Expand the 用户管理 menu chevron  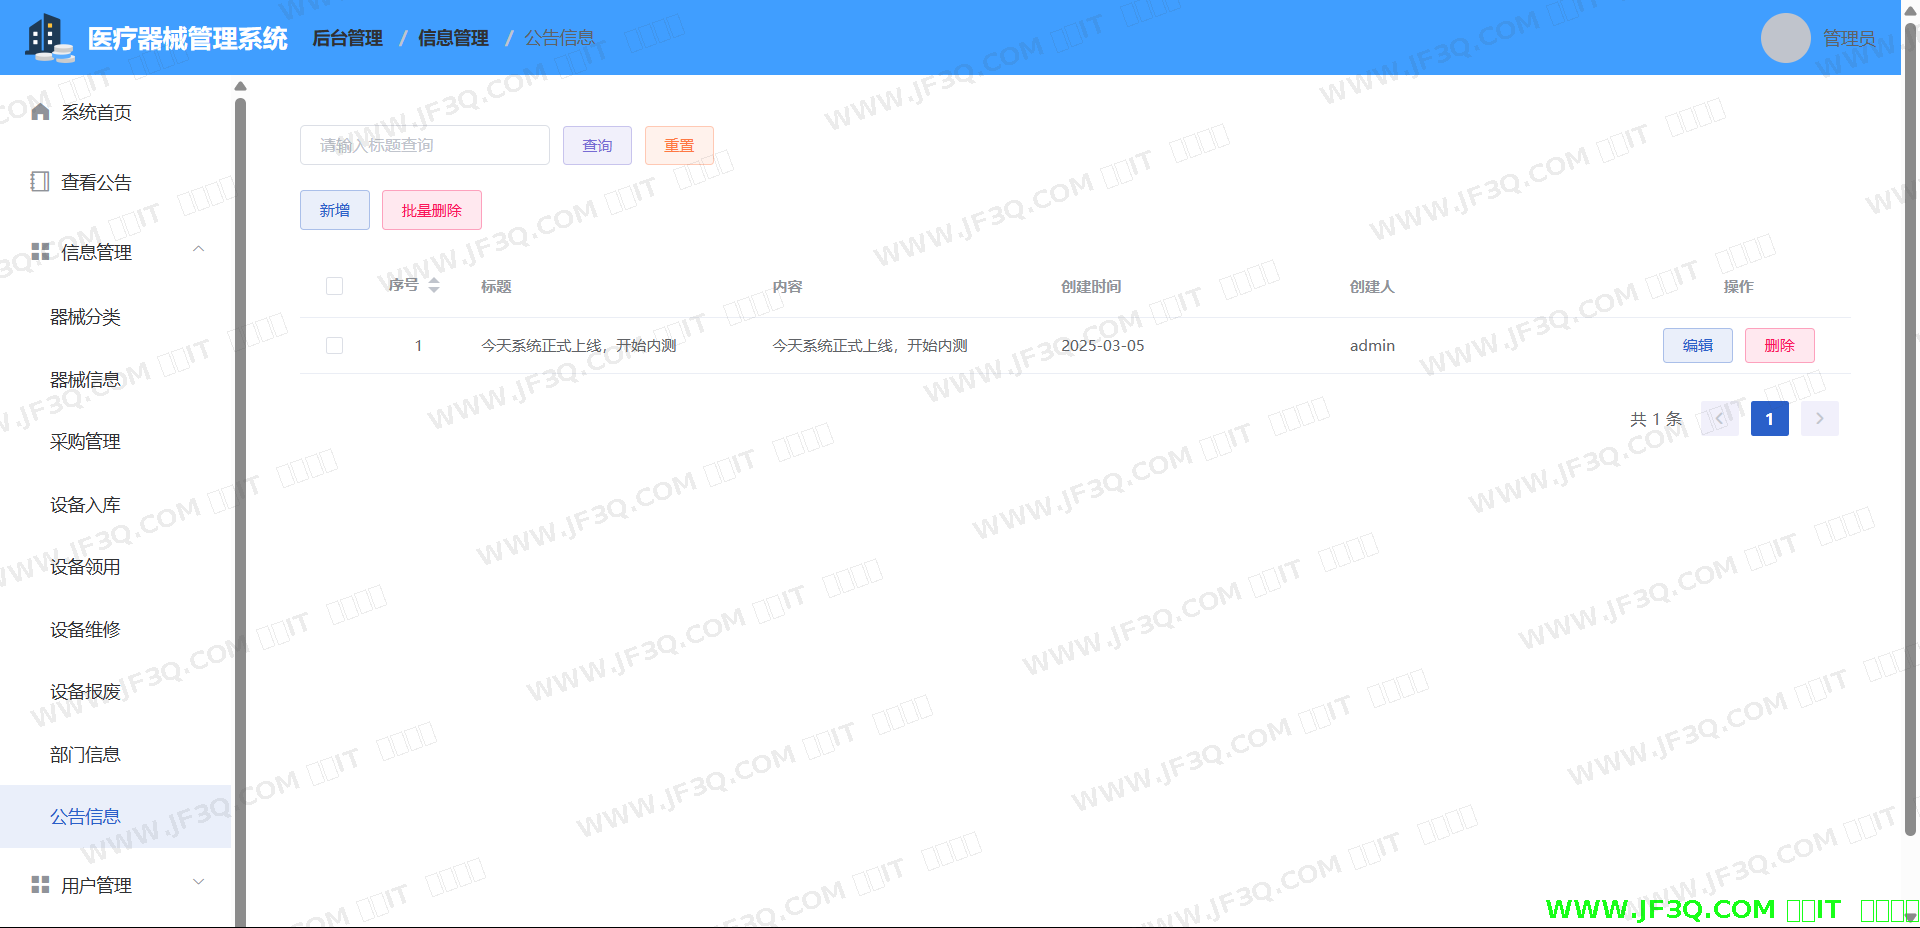pyautogui.click(x=198, y=882)
